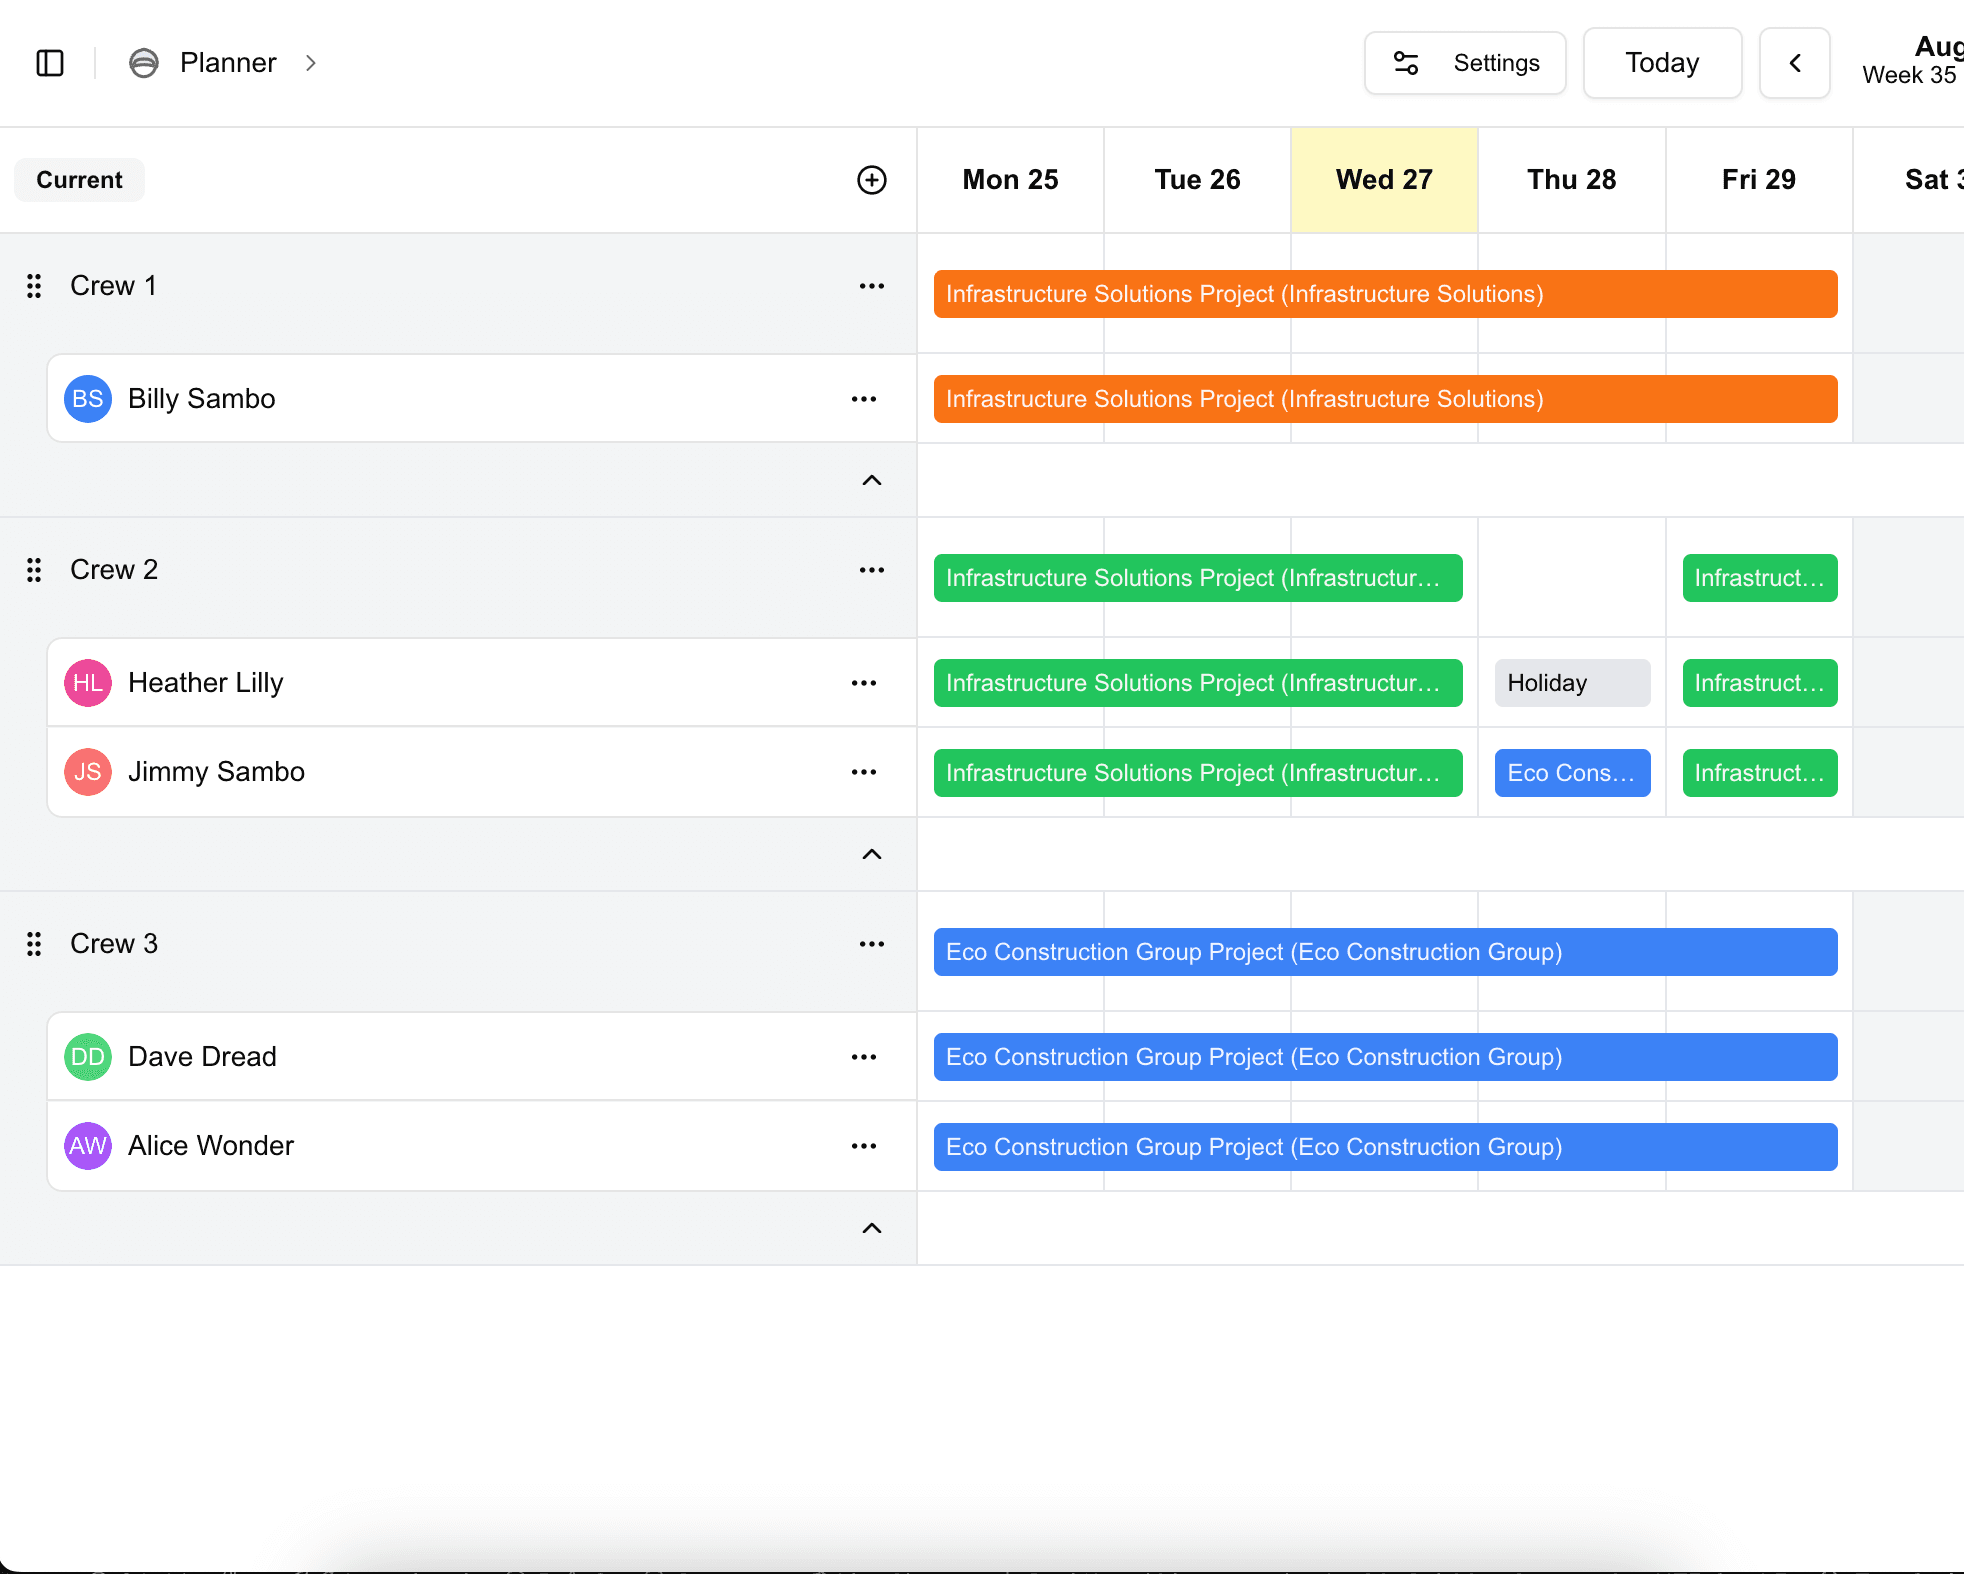This screenshot has height=1574, width=1964.
Task: Collapse the Crew 2 section
Action: coord(871,855)
